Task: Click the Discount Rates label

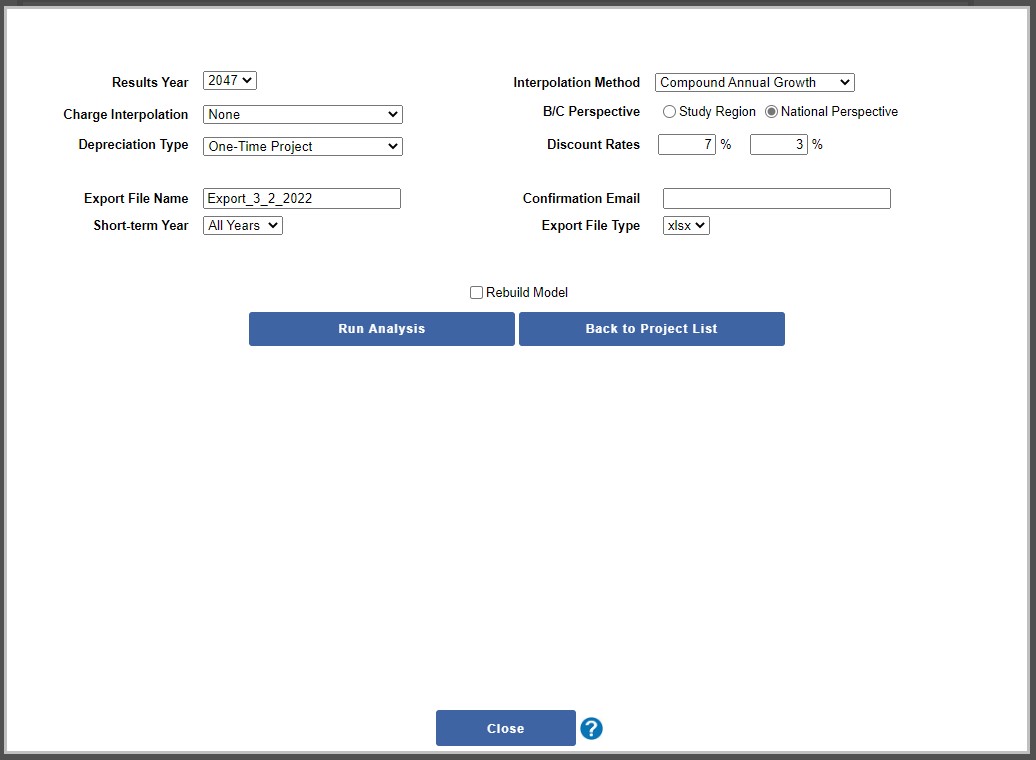Action: [x=593, y=145]
